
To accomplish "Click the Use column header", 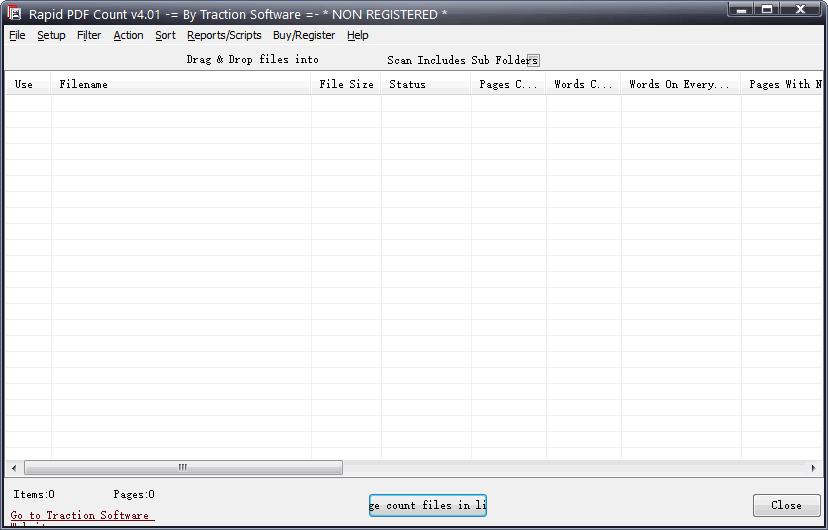I will 29,84.
